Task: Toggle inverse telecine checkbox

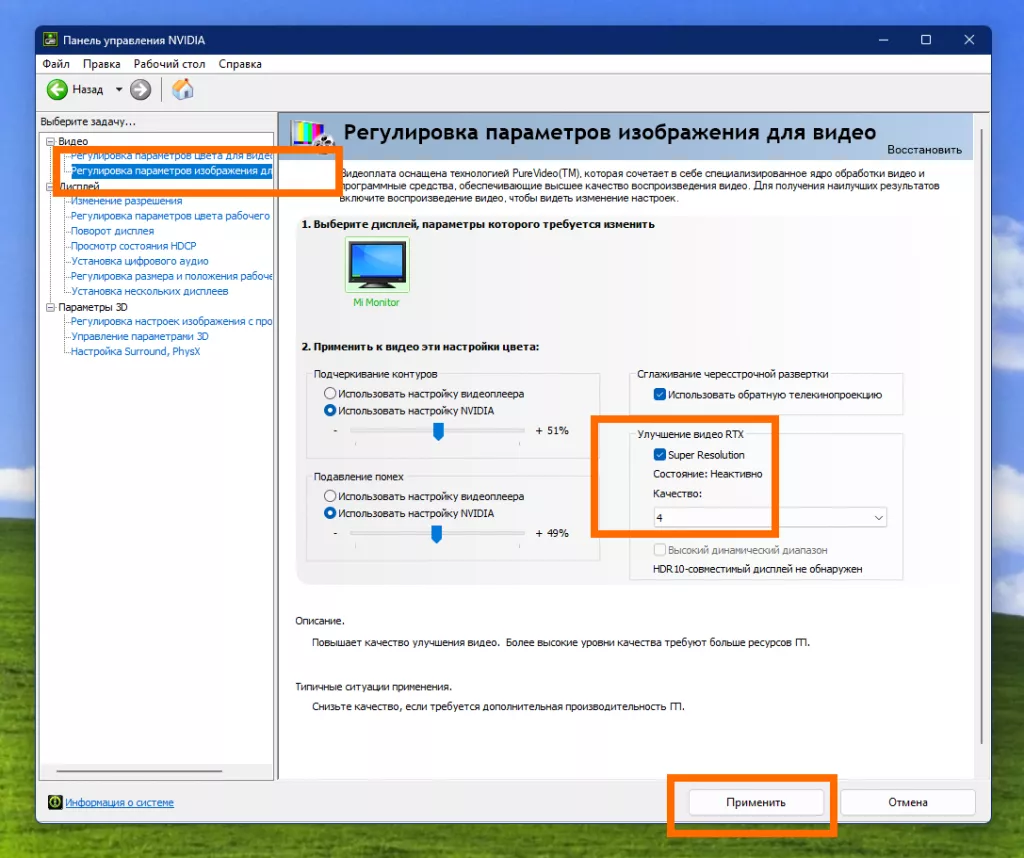Action: 660,394
